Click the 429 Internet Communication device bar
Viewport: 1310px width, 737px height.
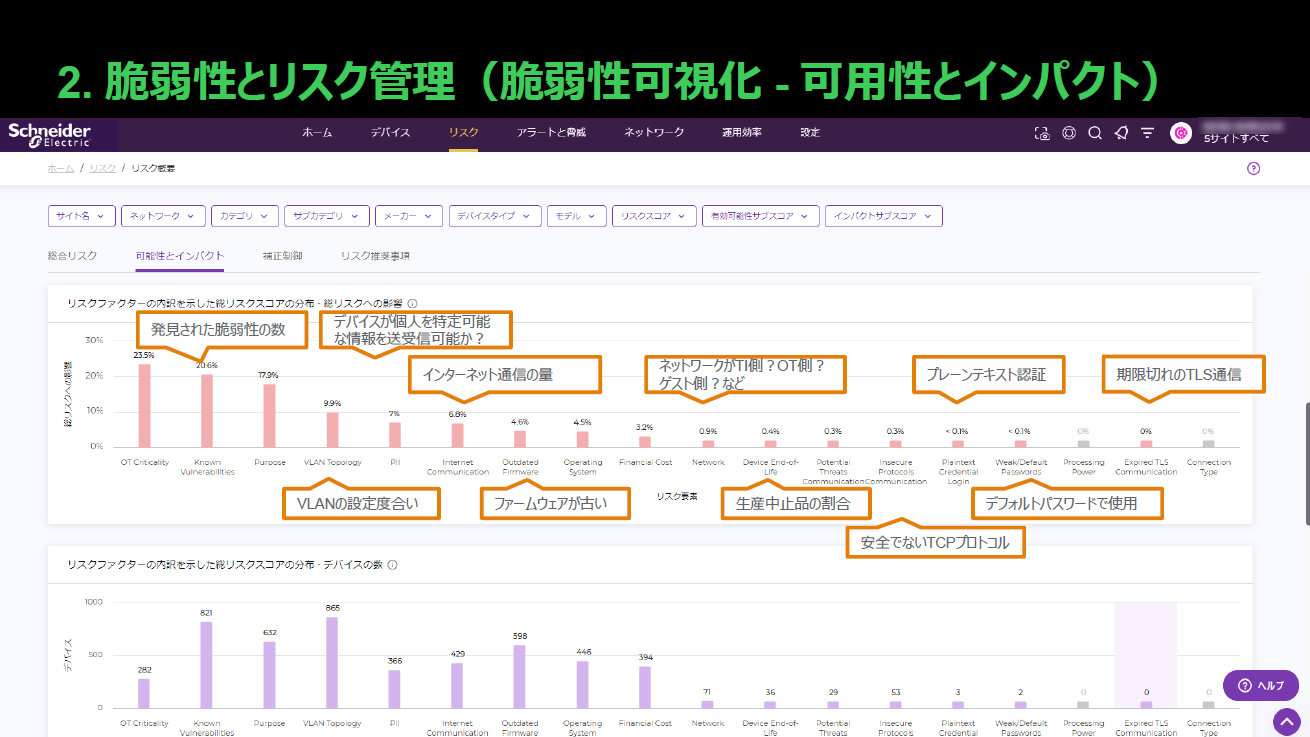pos(457,685)
